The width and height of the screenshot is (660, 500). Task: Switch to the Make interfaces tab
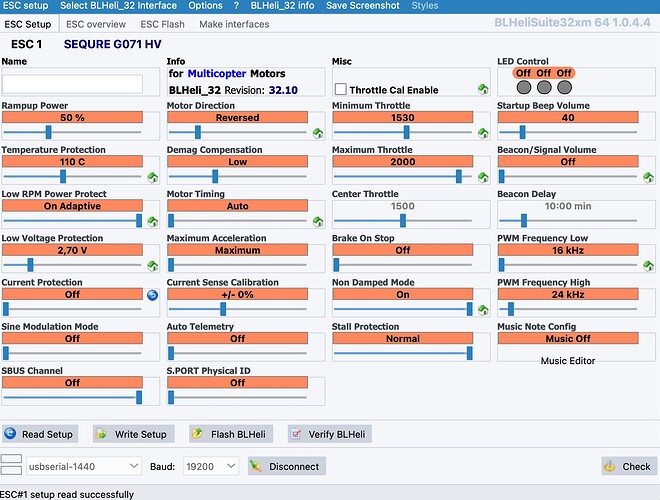point(234,24)
